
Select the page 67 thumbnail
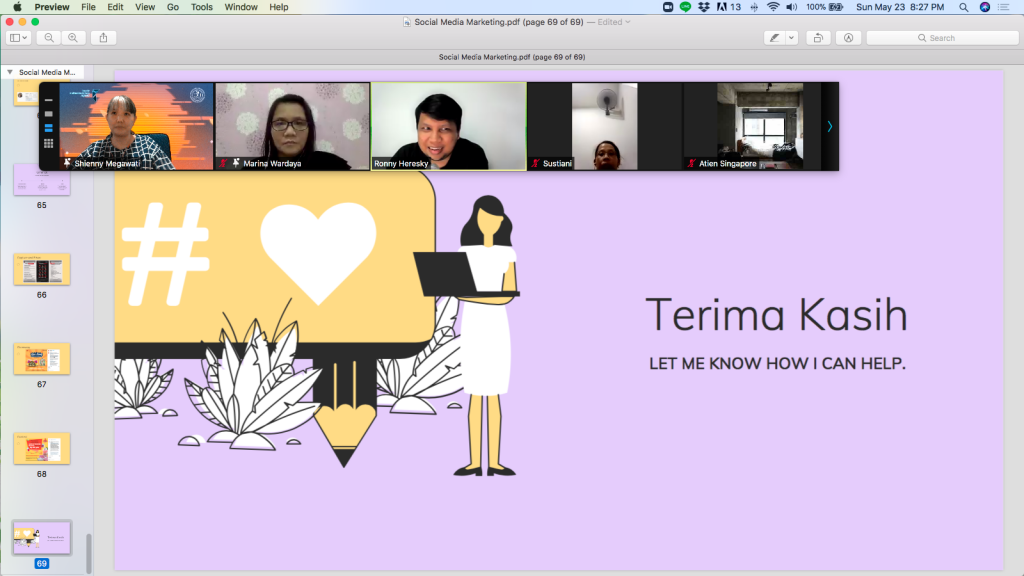pos(41,358)
